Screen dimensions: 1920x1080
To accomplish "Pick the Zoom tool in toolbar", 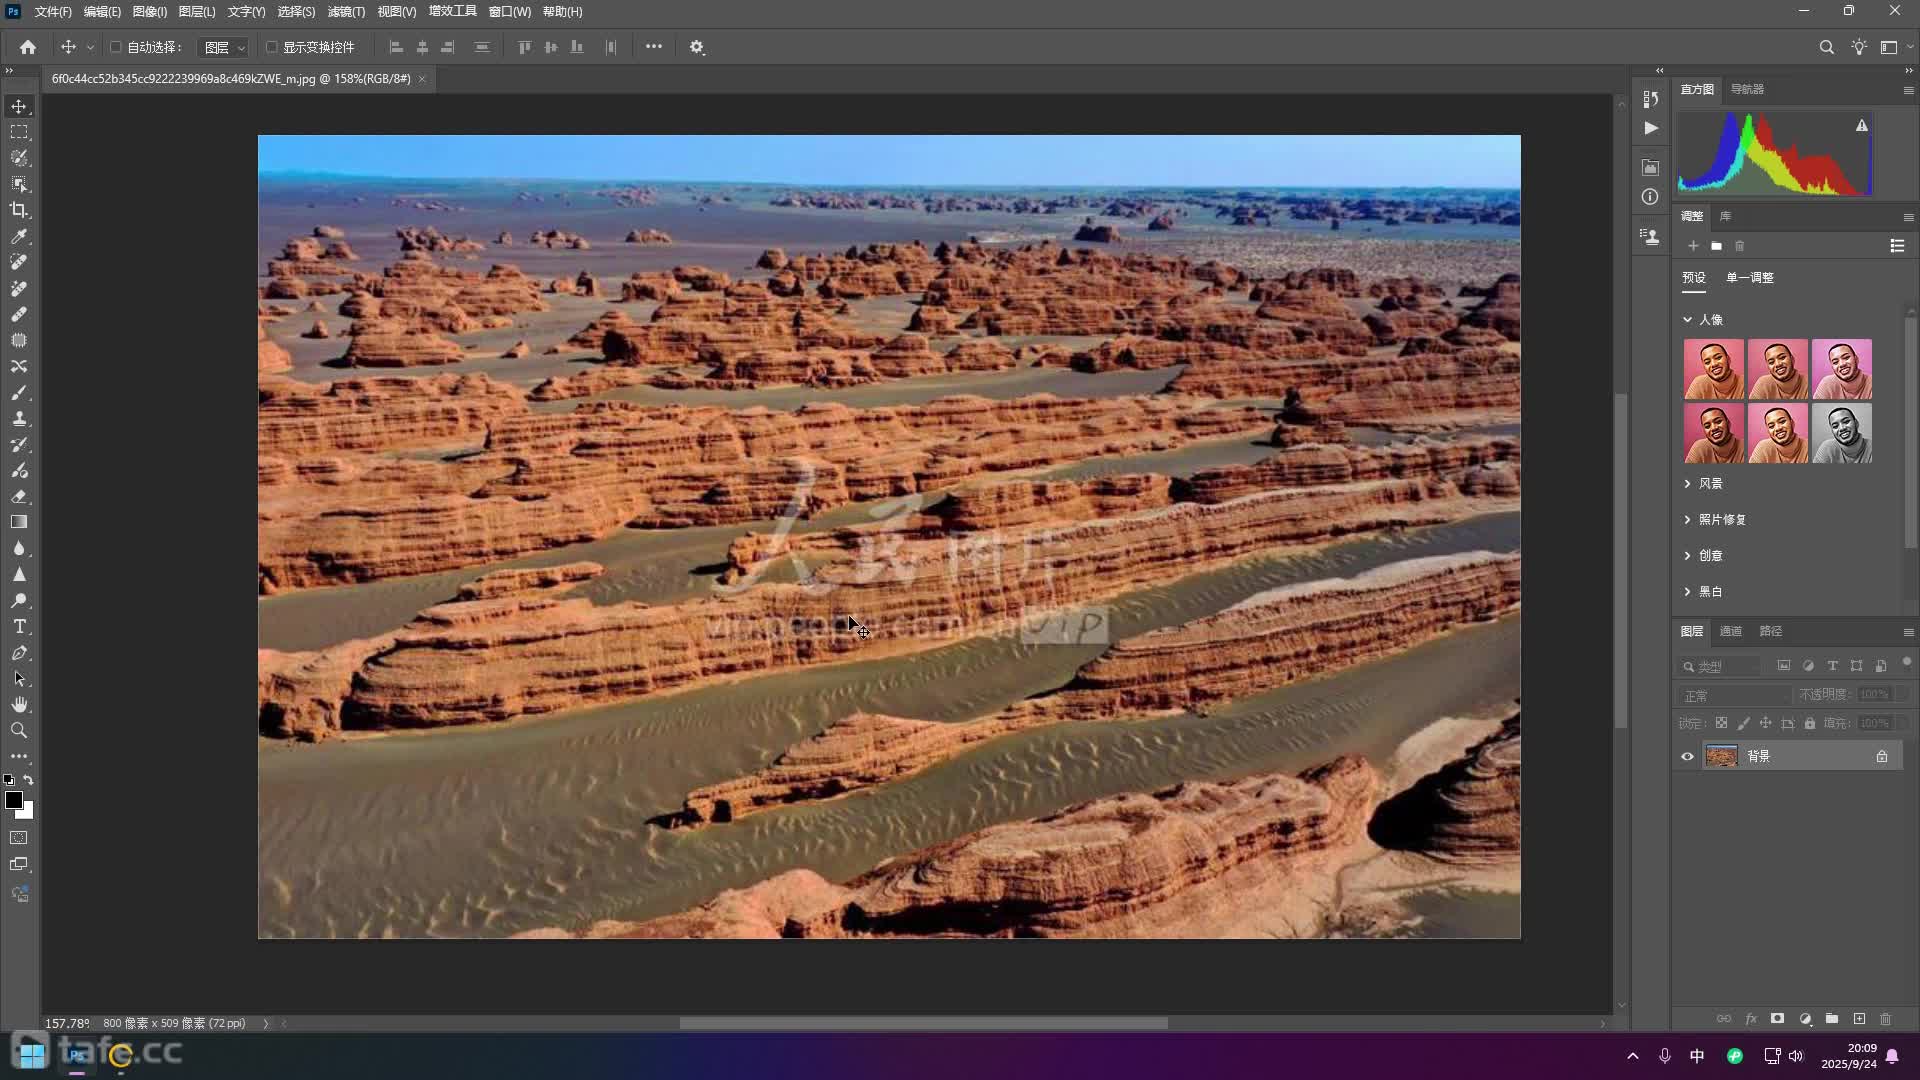I will pos(19,730).
